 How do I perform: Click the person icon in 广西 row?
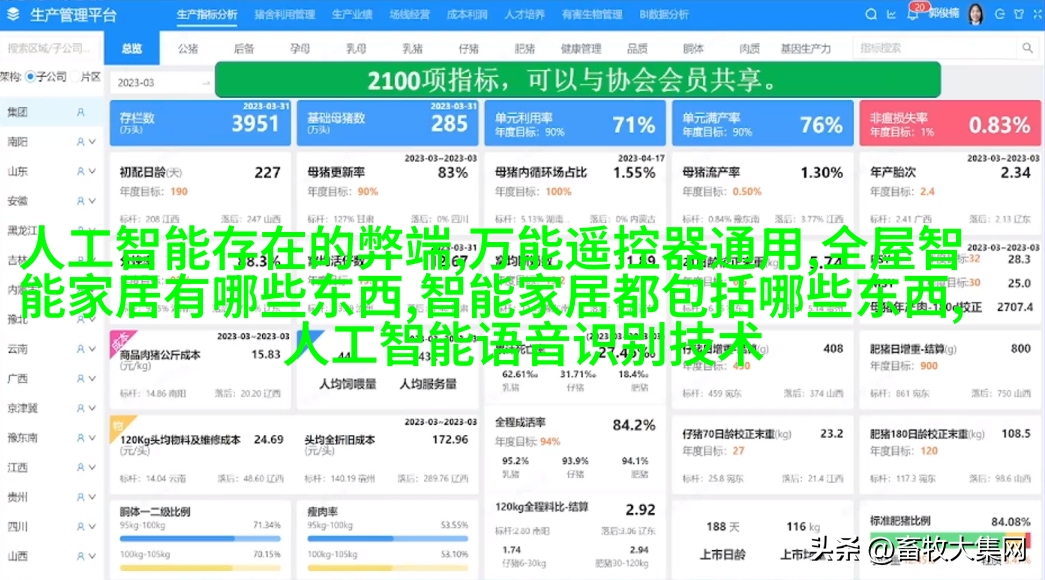[81, 378]
